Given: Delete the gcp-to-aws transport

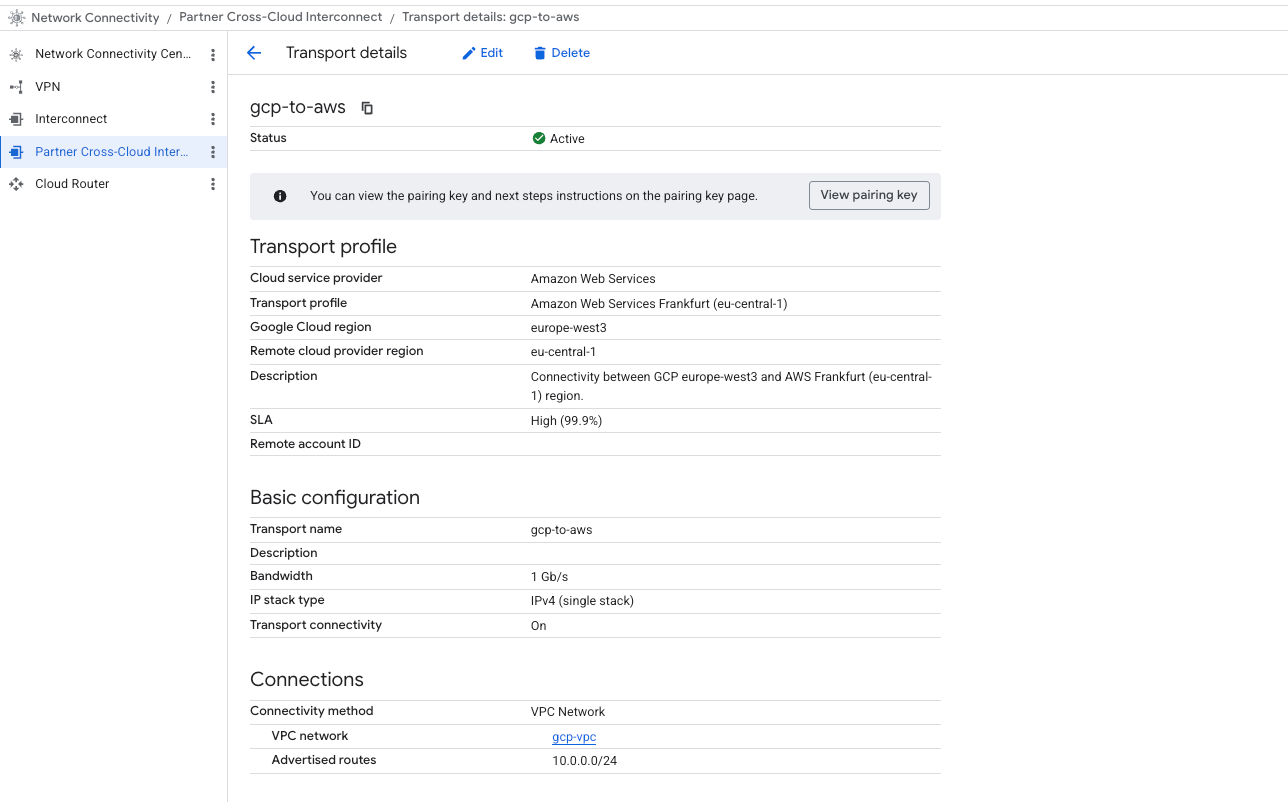Looking at the screenshot, I should point(561,53).
